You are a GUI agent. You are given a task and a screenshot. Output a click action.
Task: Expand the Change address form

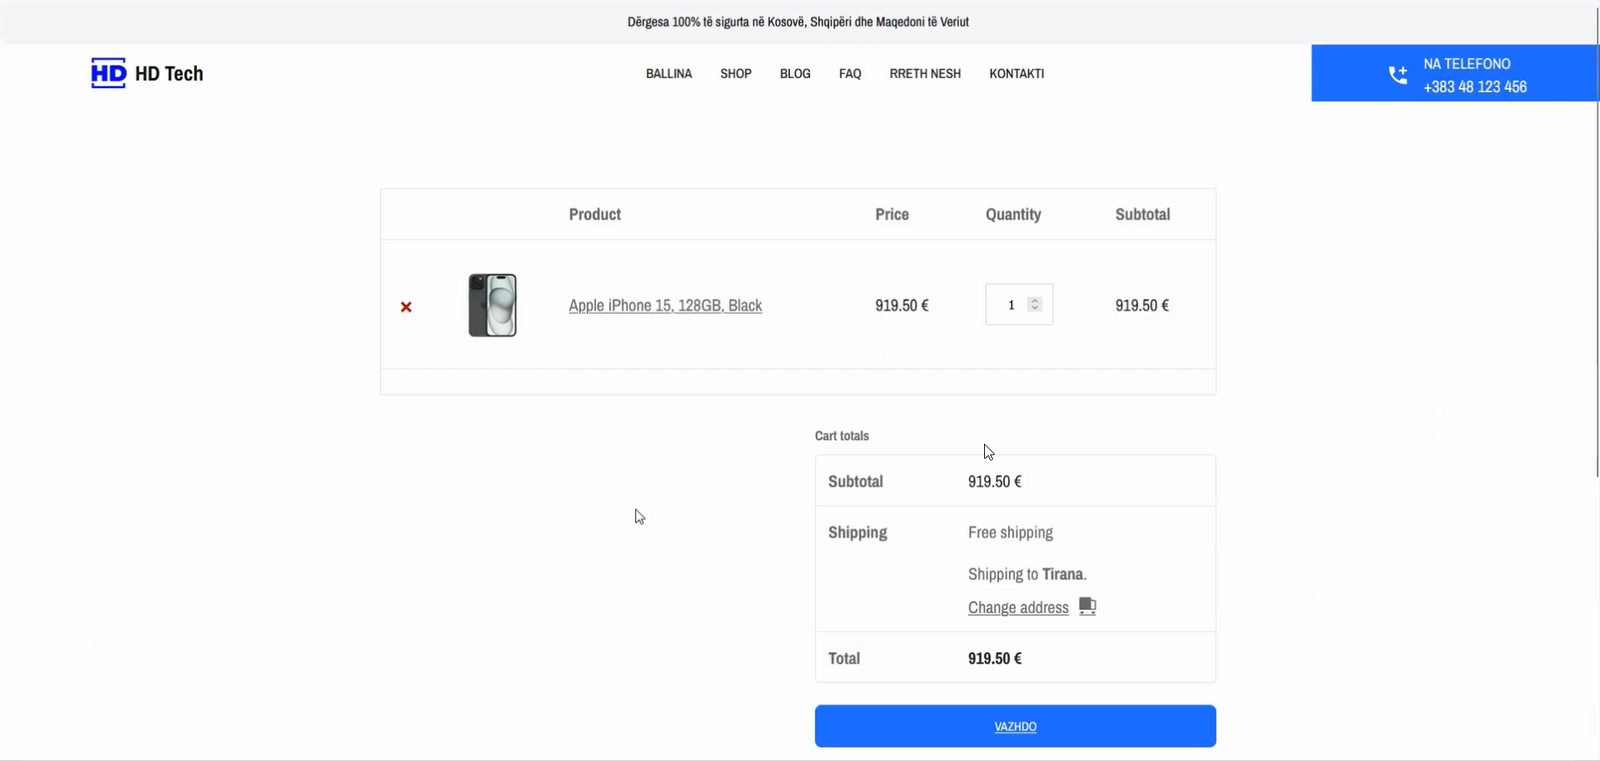[1018, 608]
